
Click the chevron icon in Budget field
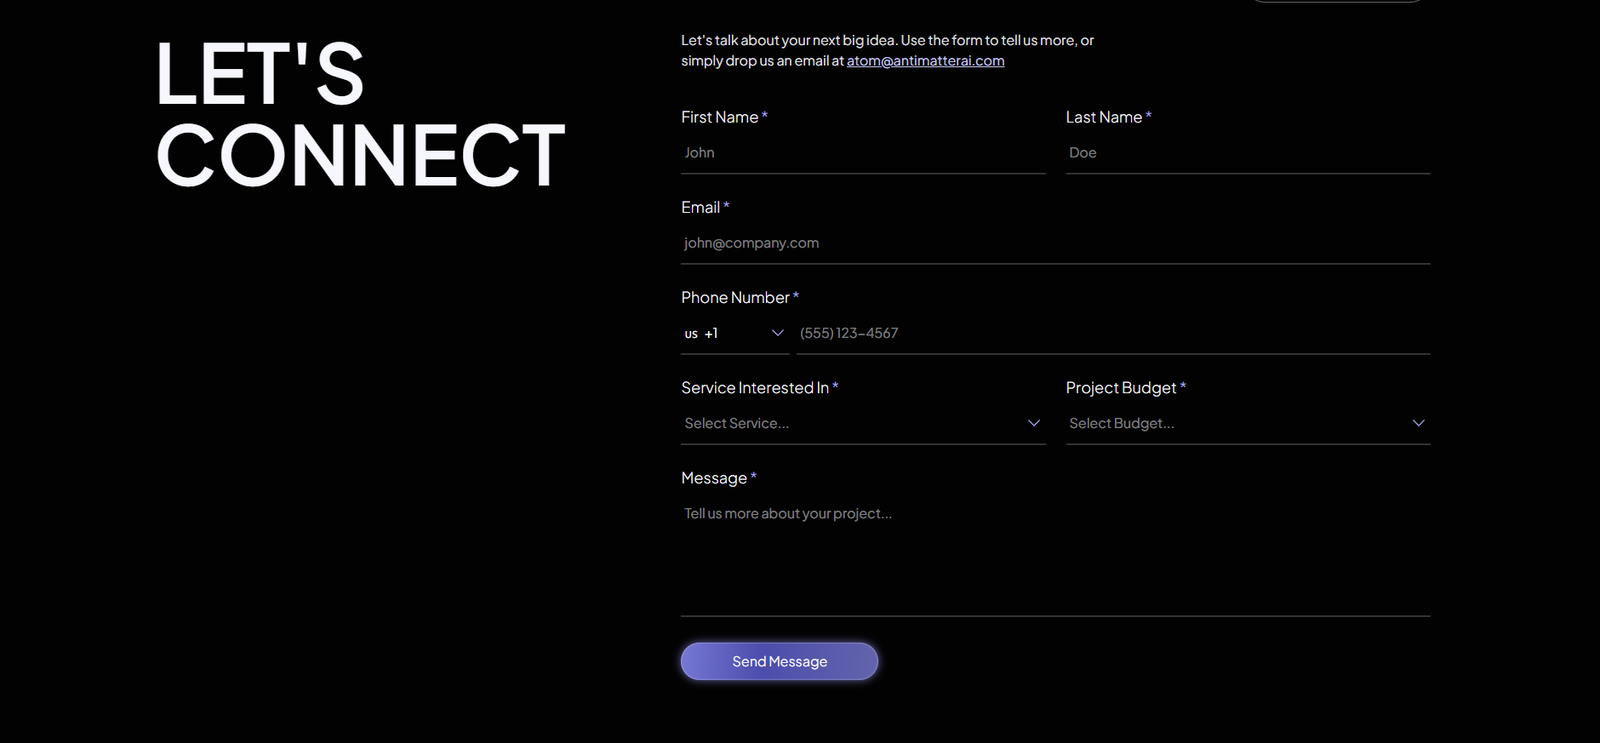point(1418,423)
